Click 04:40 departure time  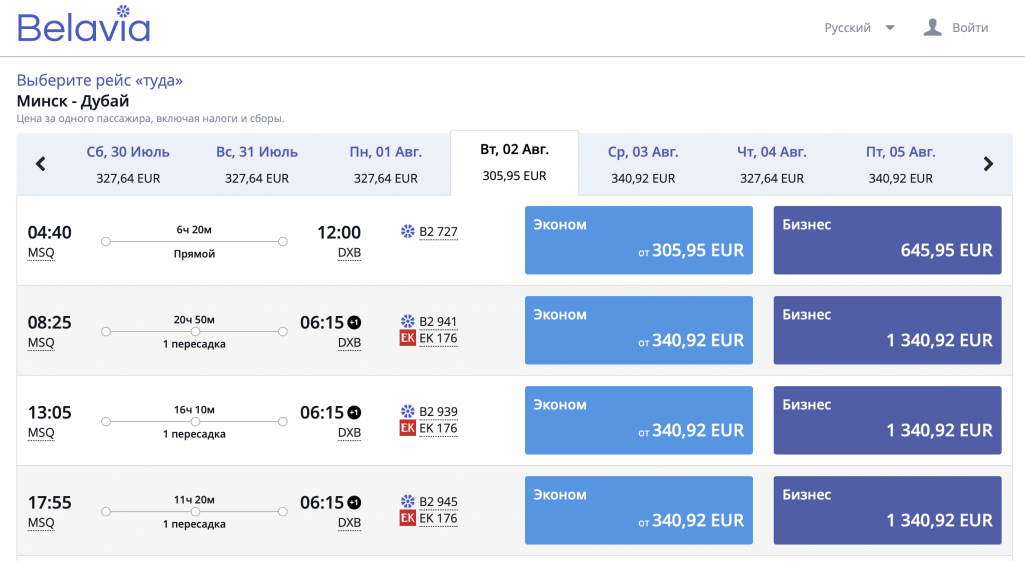(50, 233)
